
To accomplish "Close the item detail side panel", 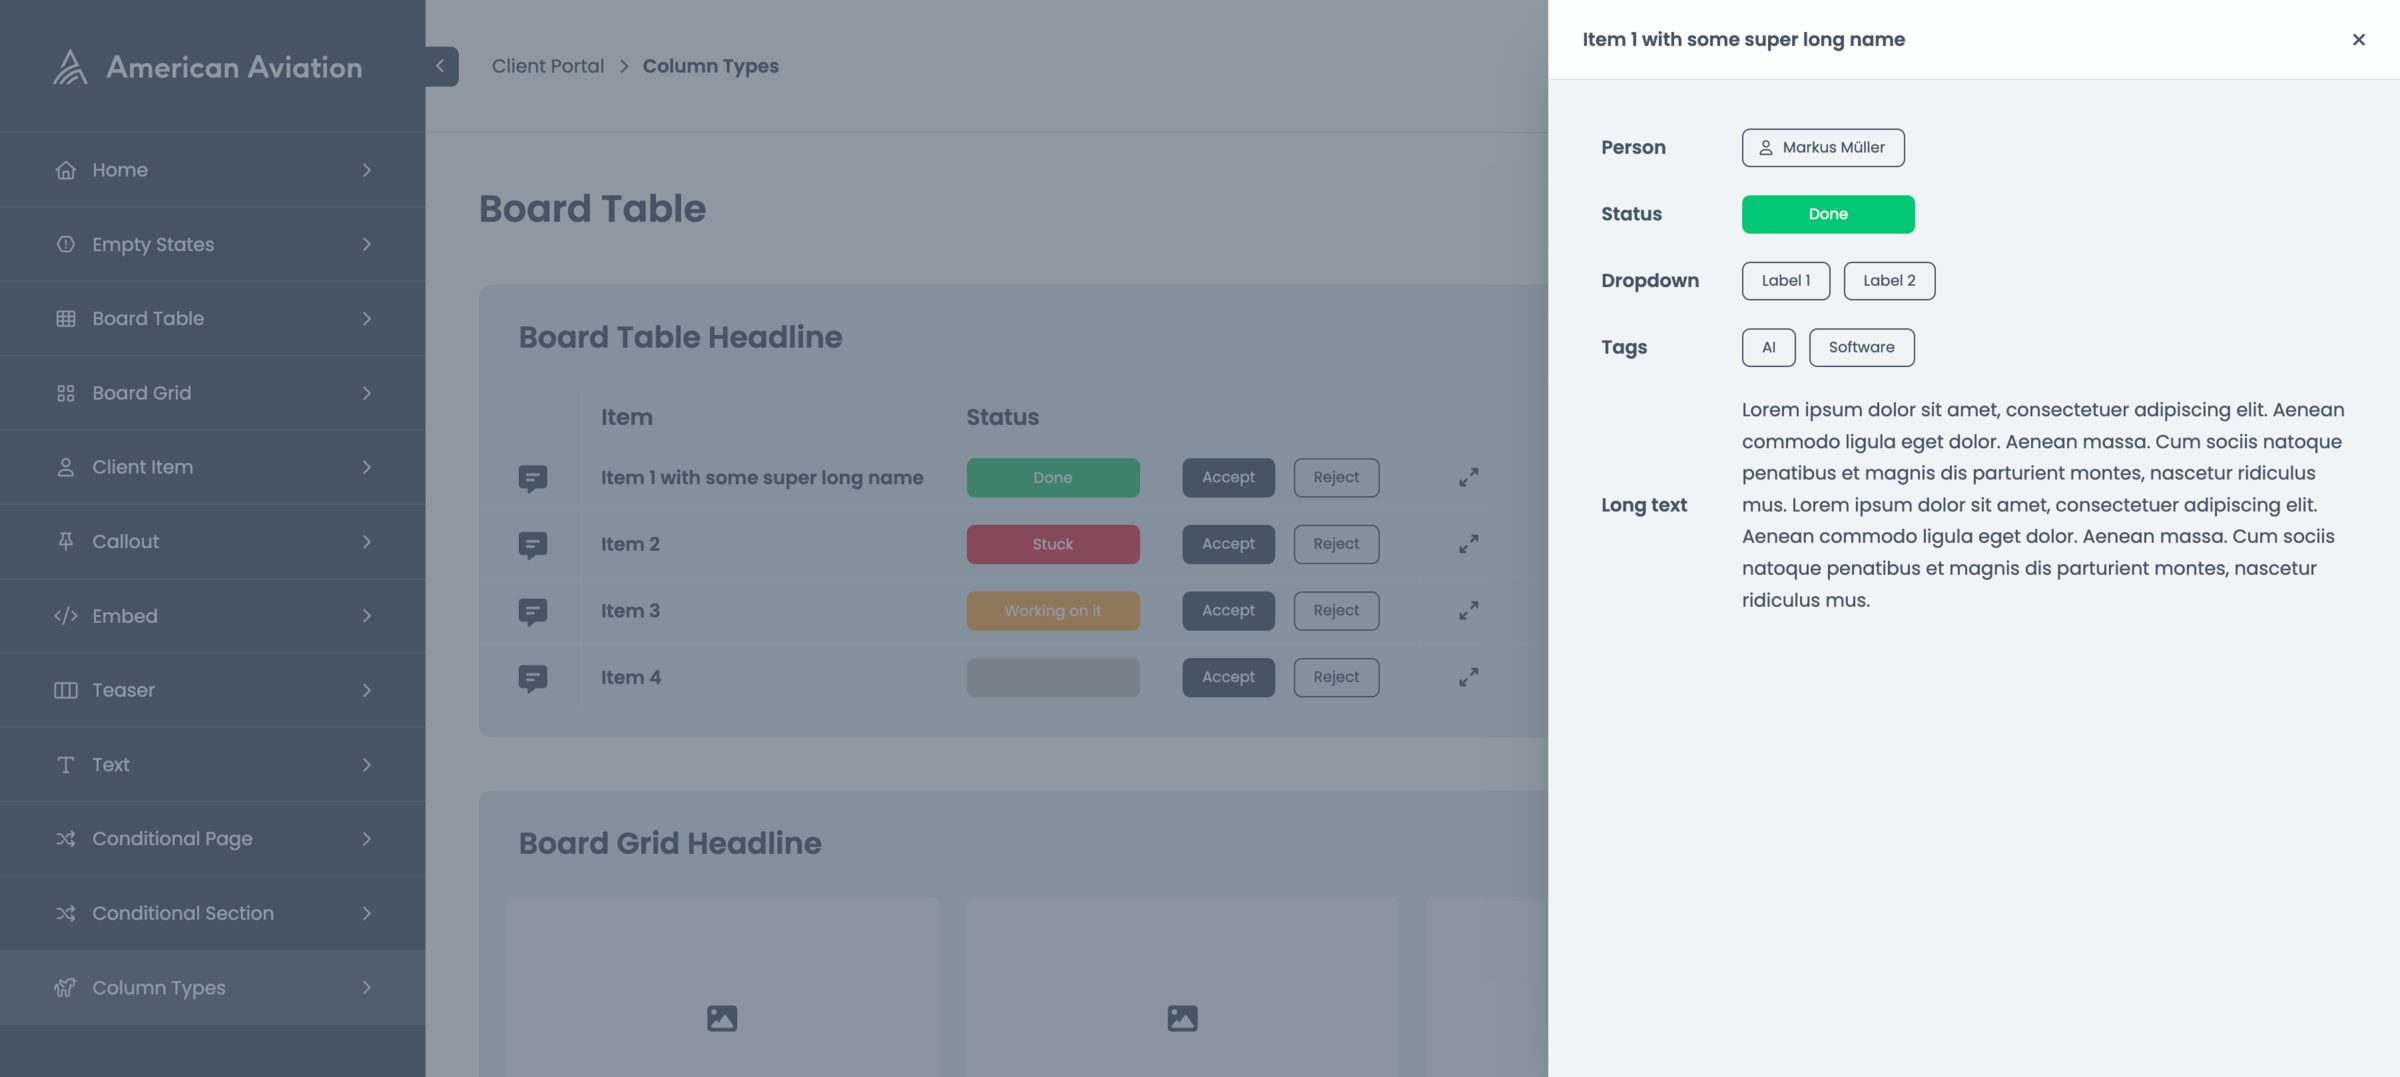I will 2358,40.
